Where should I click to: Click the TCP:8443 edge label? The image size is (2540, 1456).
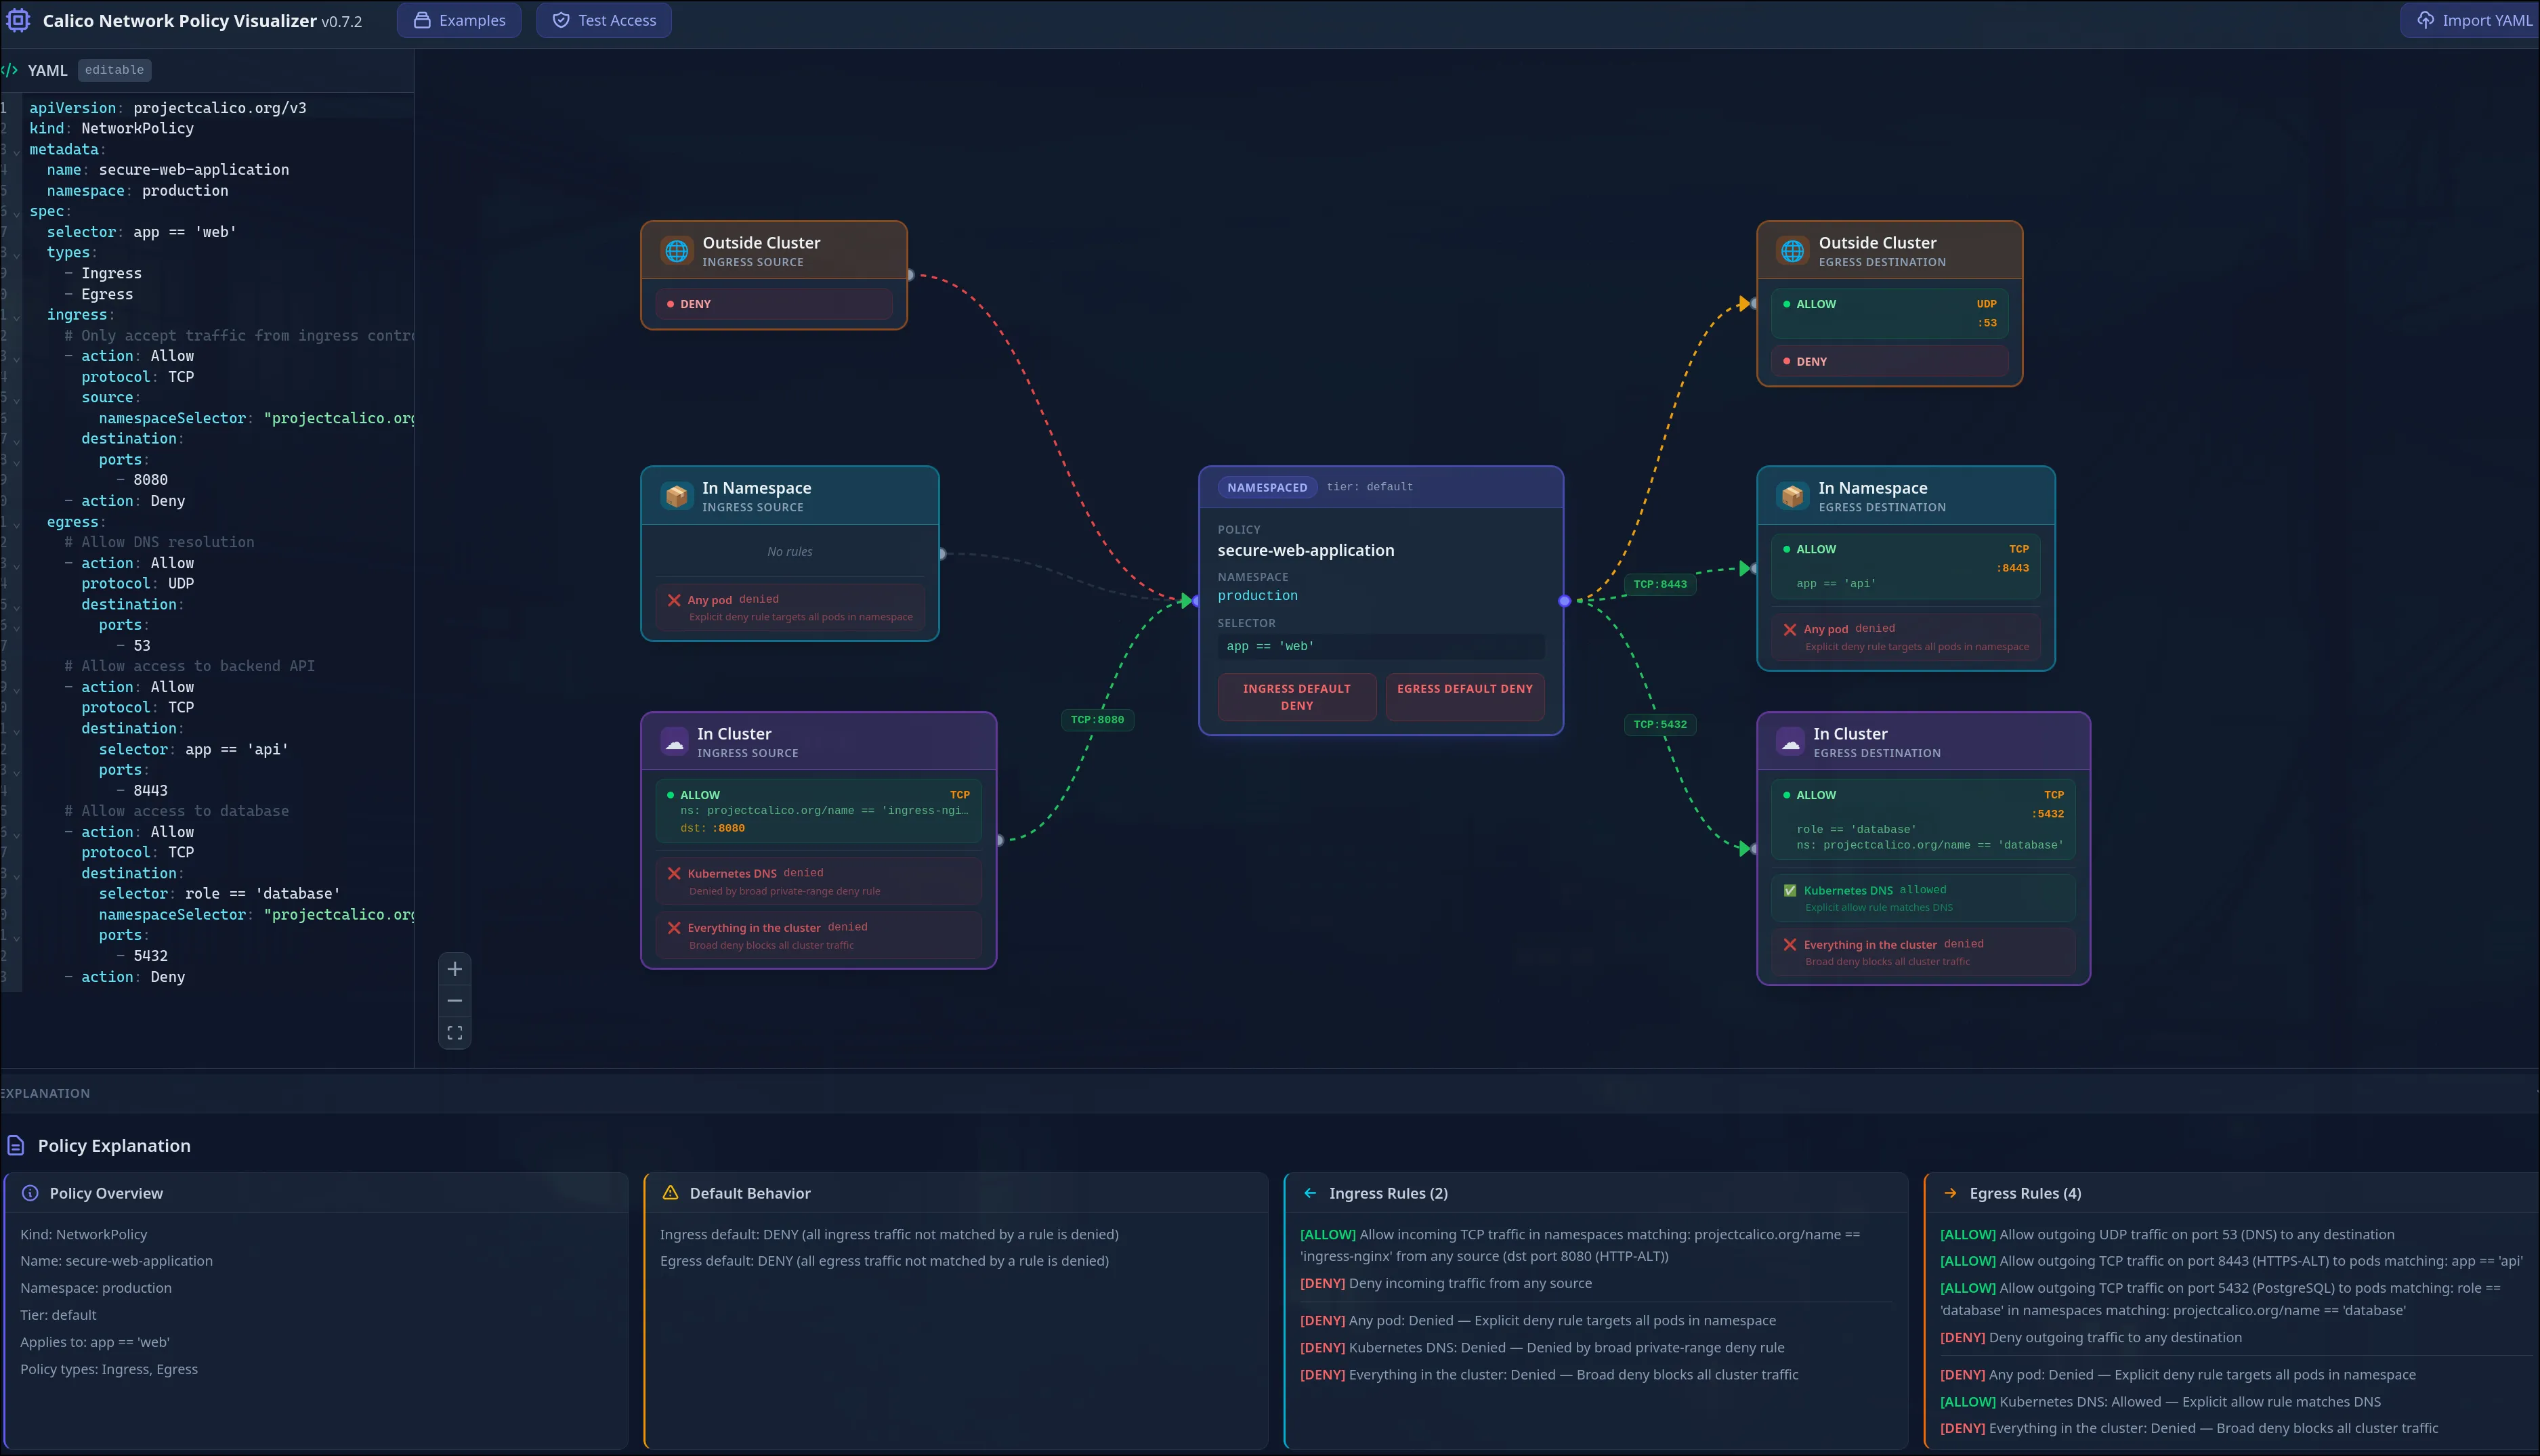point(1660,584)
